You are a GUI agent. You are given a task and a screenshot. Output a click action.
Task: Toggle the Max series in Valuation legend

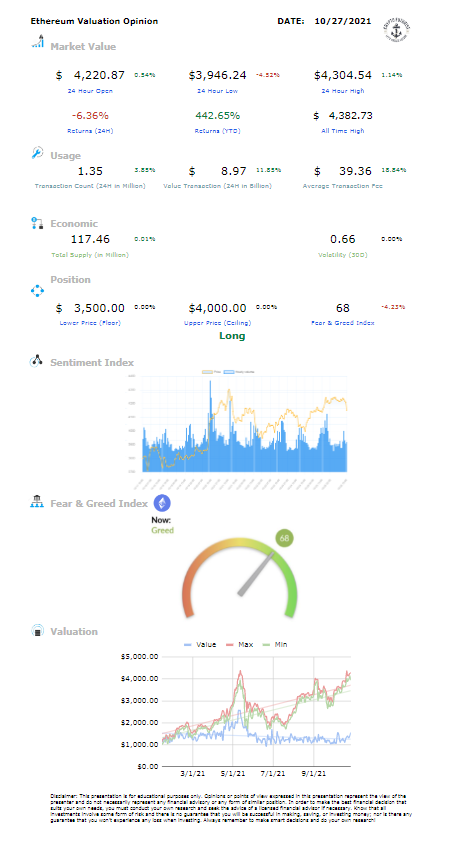[x=239, y=644]
